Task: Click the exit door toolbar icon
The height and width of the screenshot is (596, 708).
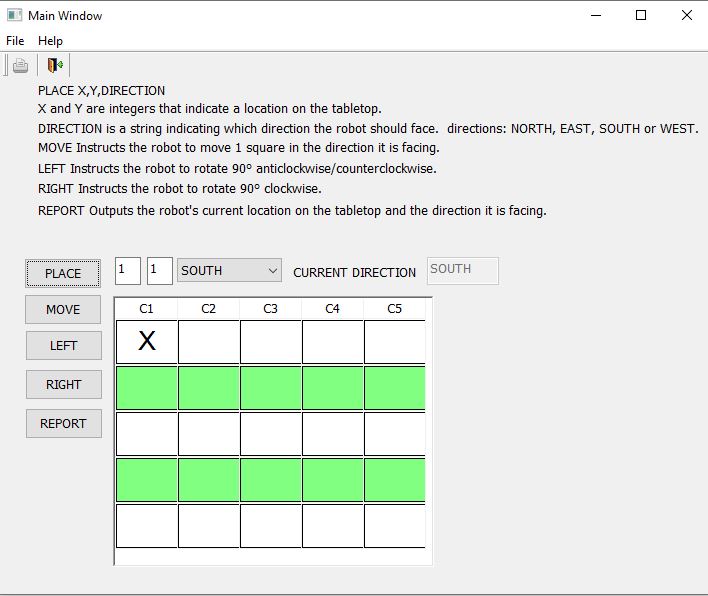Action: click(x=55, y=65)
